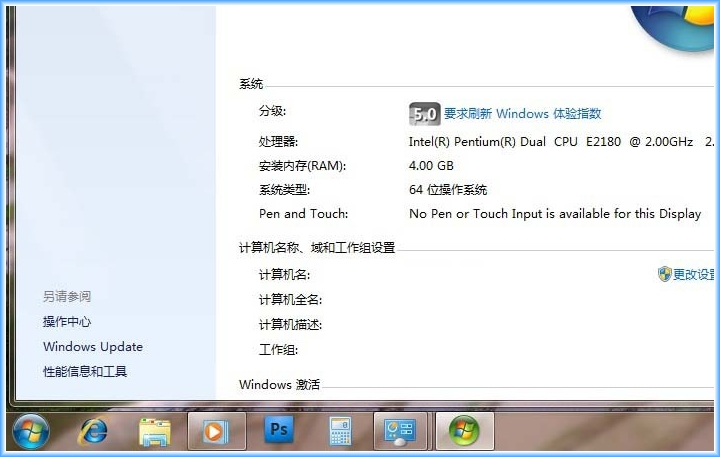
Task: Open Windows Media Player taskbar icon
Action: [x=216, y=431]
